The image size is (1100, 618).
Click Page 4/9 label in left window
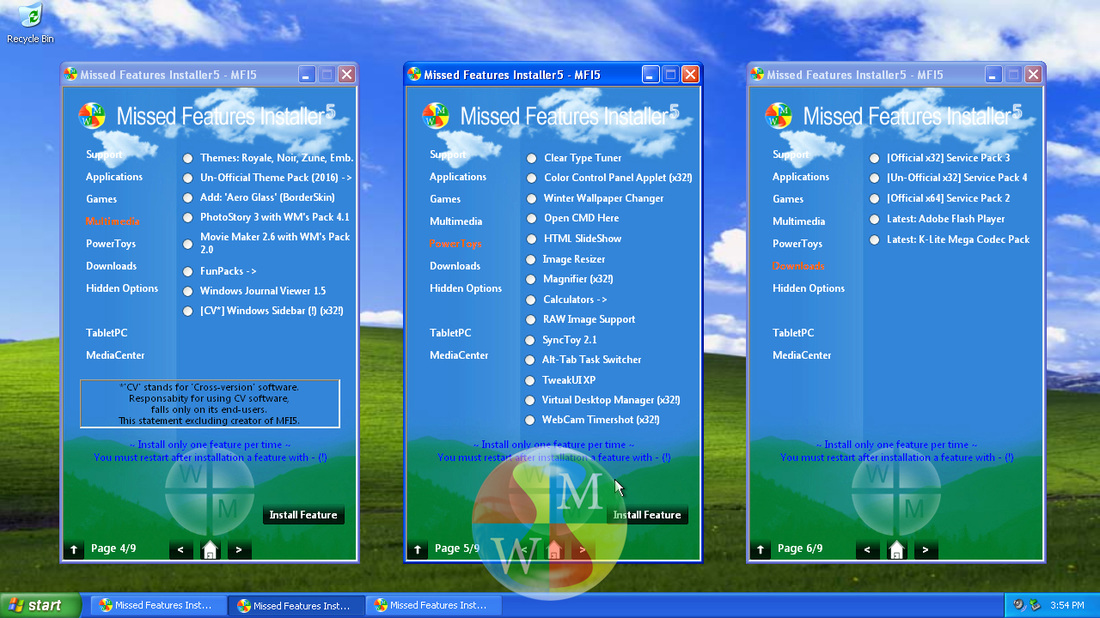113,549
